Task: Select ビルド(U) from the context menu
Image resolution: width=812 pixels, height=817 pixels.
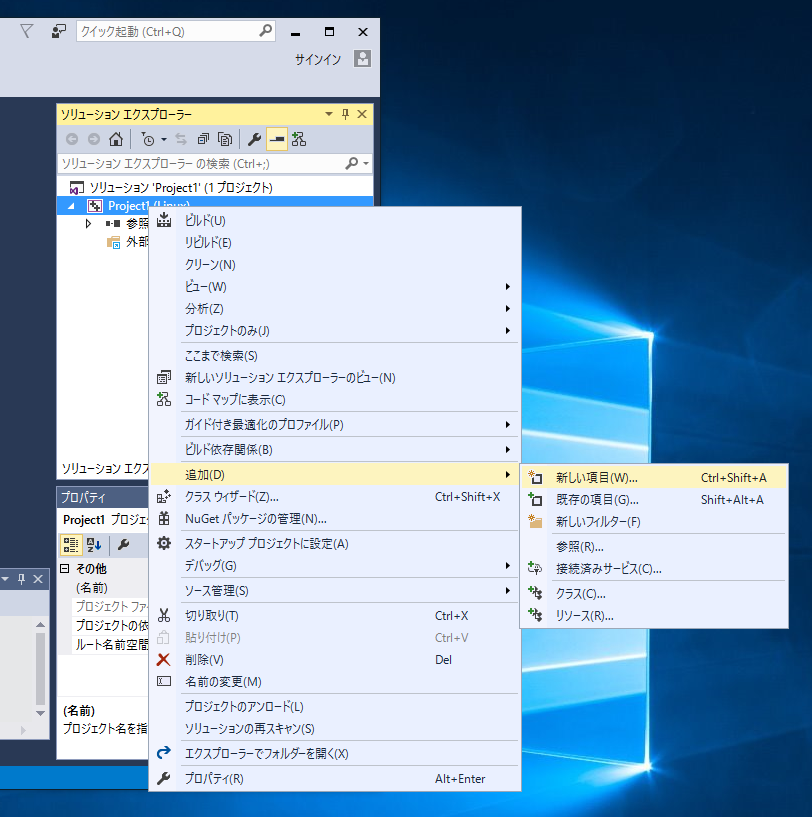Action: click(335, 220)
